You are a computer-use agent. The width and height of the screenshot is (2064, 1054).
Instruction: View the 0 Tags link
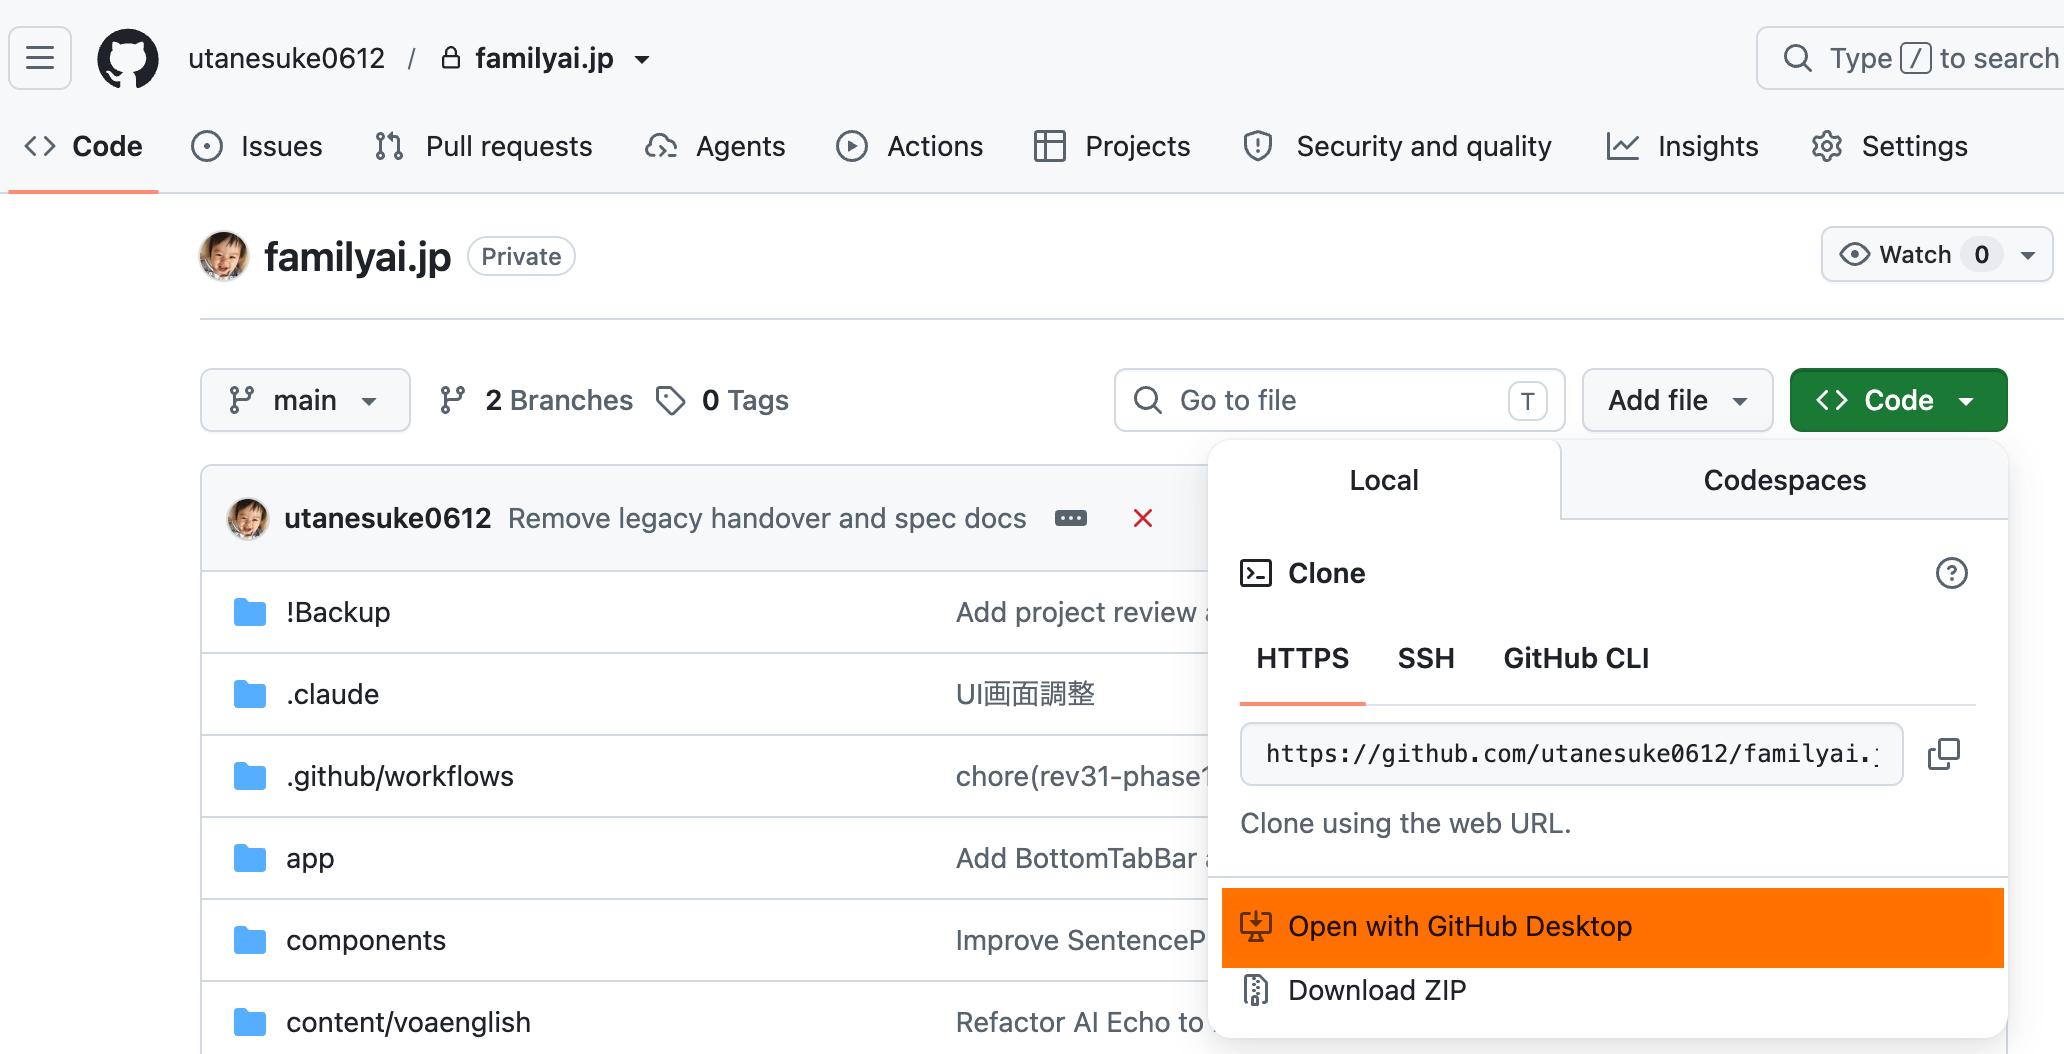tap(722, 400)
